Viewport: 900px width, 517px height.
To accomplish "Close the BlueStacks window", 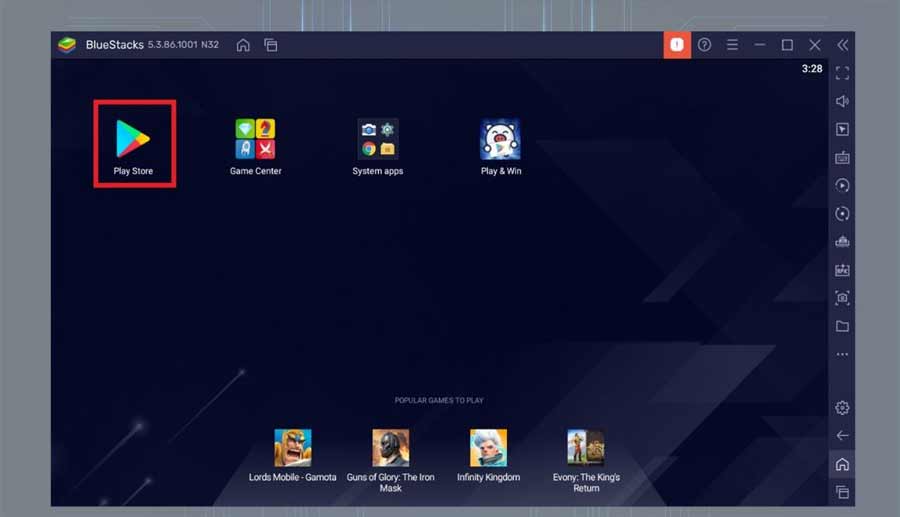I will click(x=815, y=45).
